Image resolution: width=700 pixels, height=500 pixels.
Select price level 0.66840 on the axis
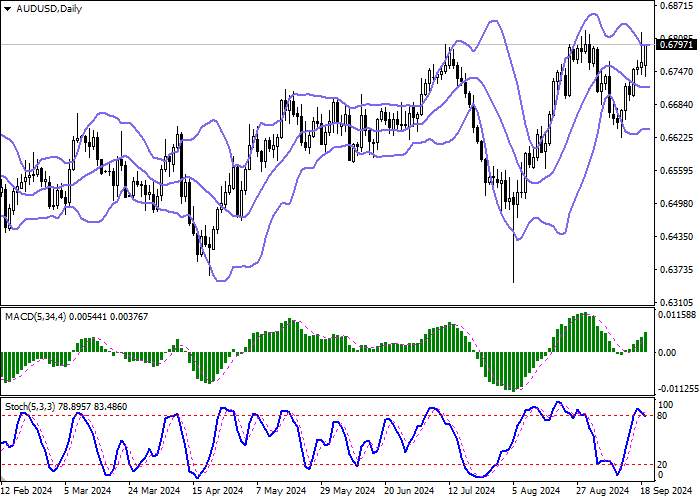pyautogui.click(x=676, y=104)
